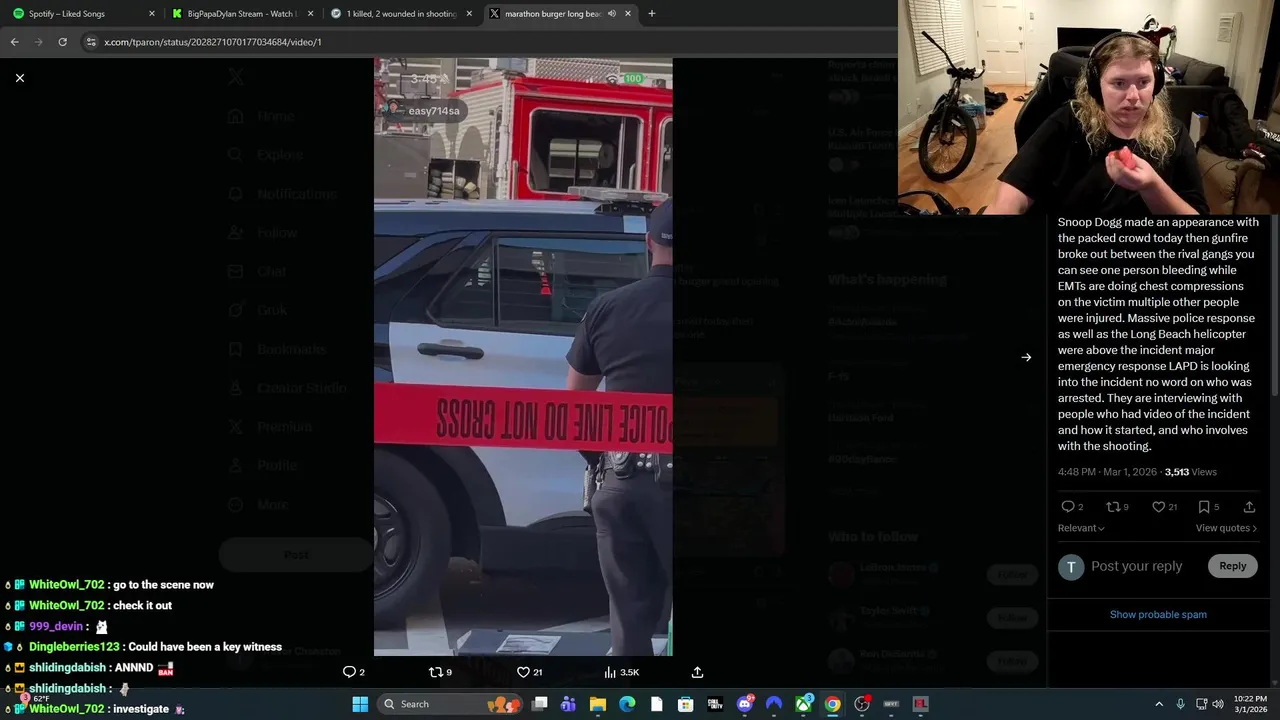
Task: Click chat message "go to the scene now"
Action: pyautogui.click(x=163, y=585)
